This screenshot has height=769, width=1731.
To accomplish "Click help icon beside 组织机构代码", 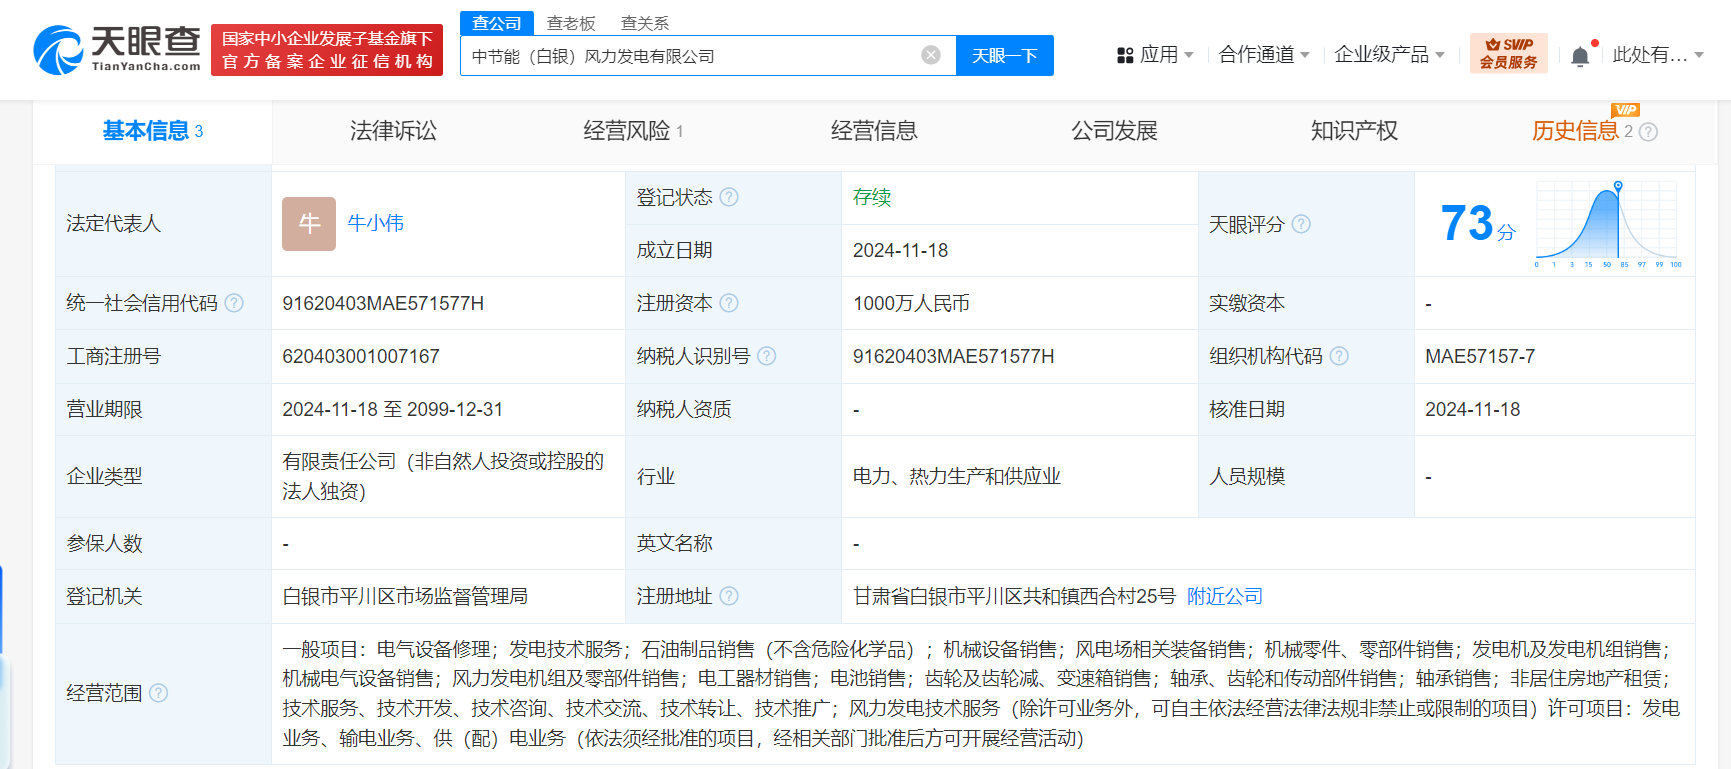I will (x=1339, y=356).
